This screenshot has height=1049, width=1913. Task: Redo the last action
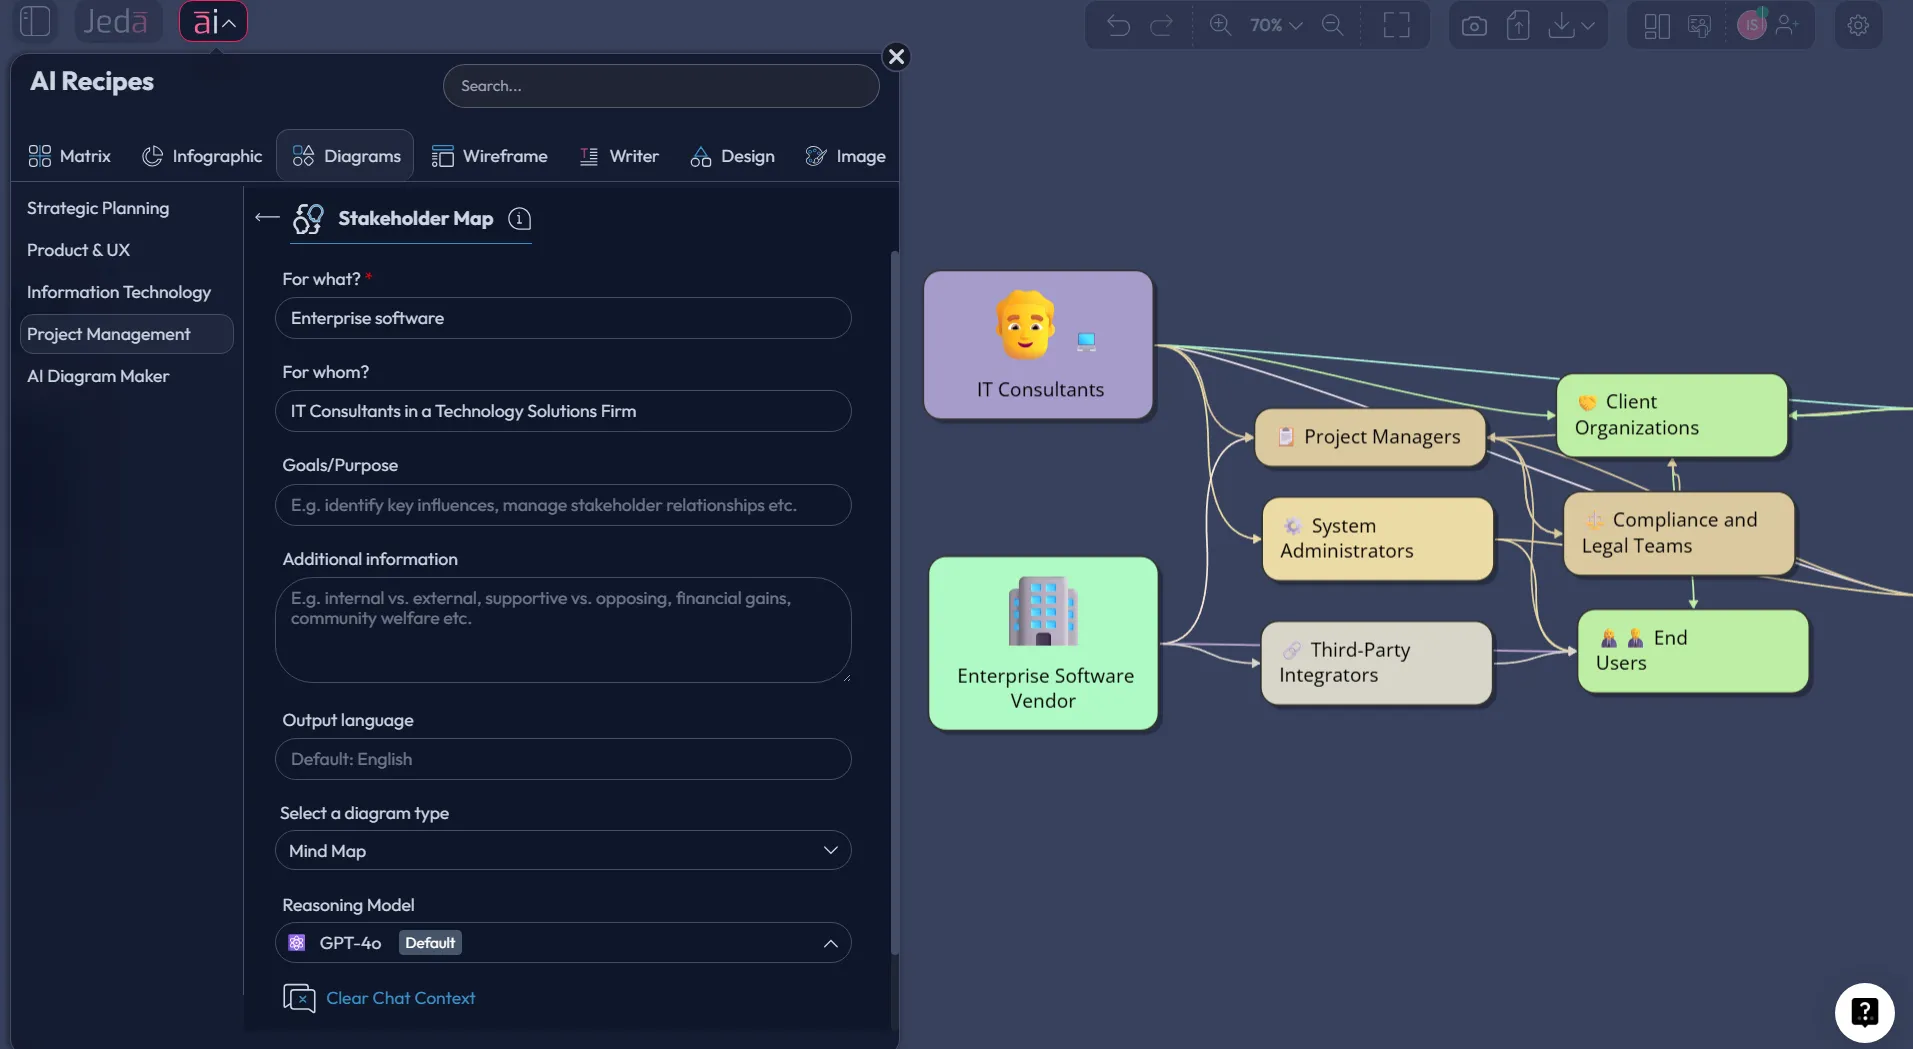pos(1162,25)
